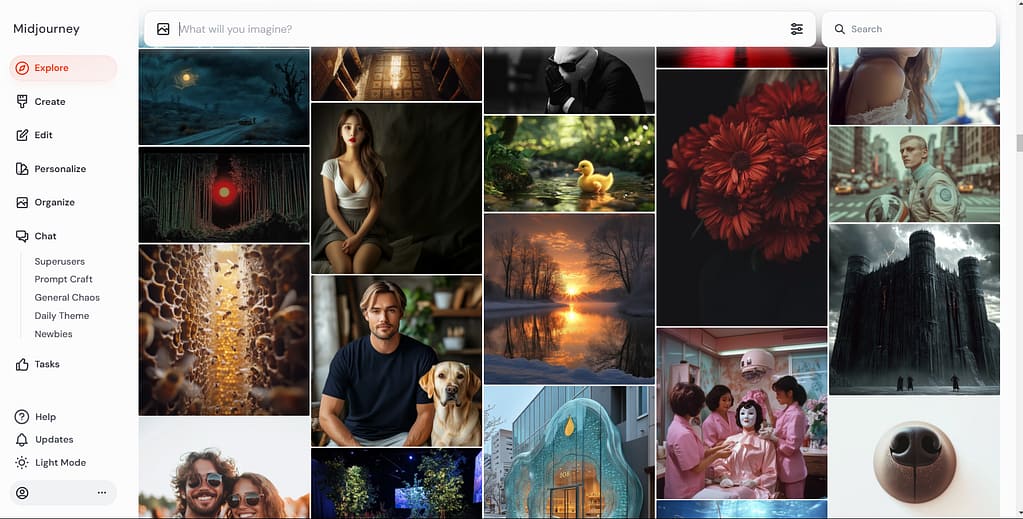
Task: Open the Chat section label
Action: (45, 236)
